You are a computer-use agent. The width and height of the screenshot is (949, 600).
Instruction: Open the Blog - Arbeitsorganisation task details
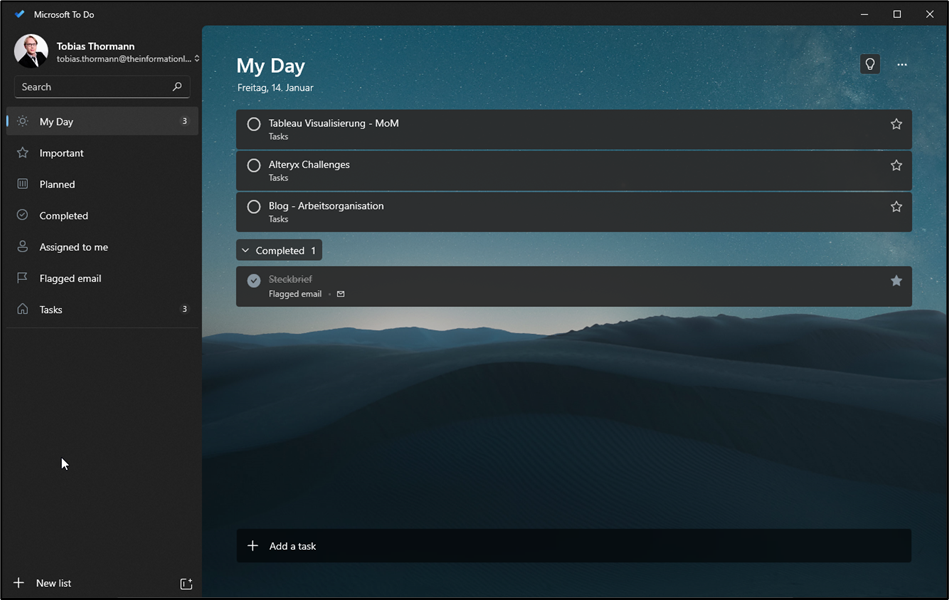click(x=574, y=211)
